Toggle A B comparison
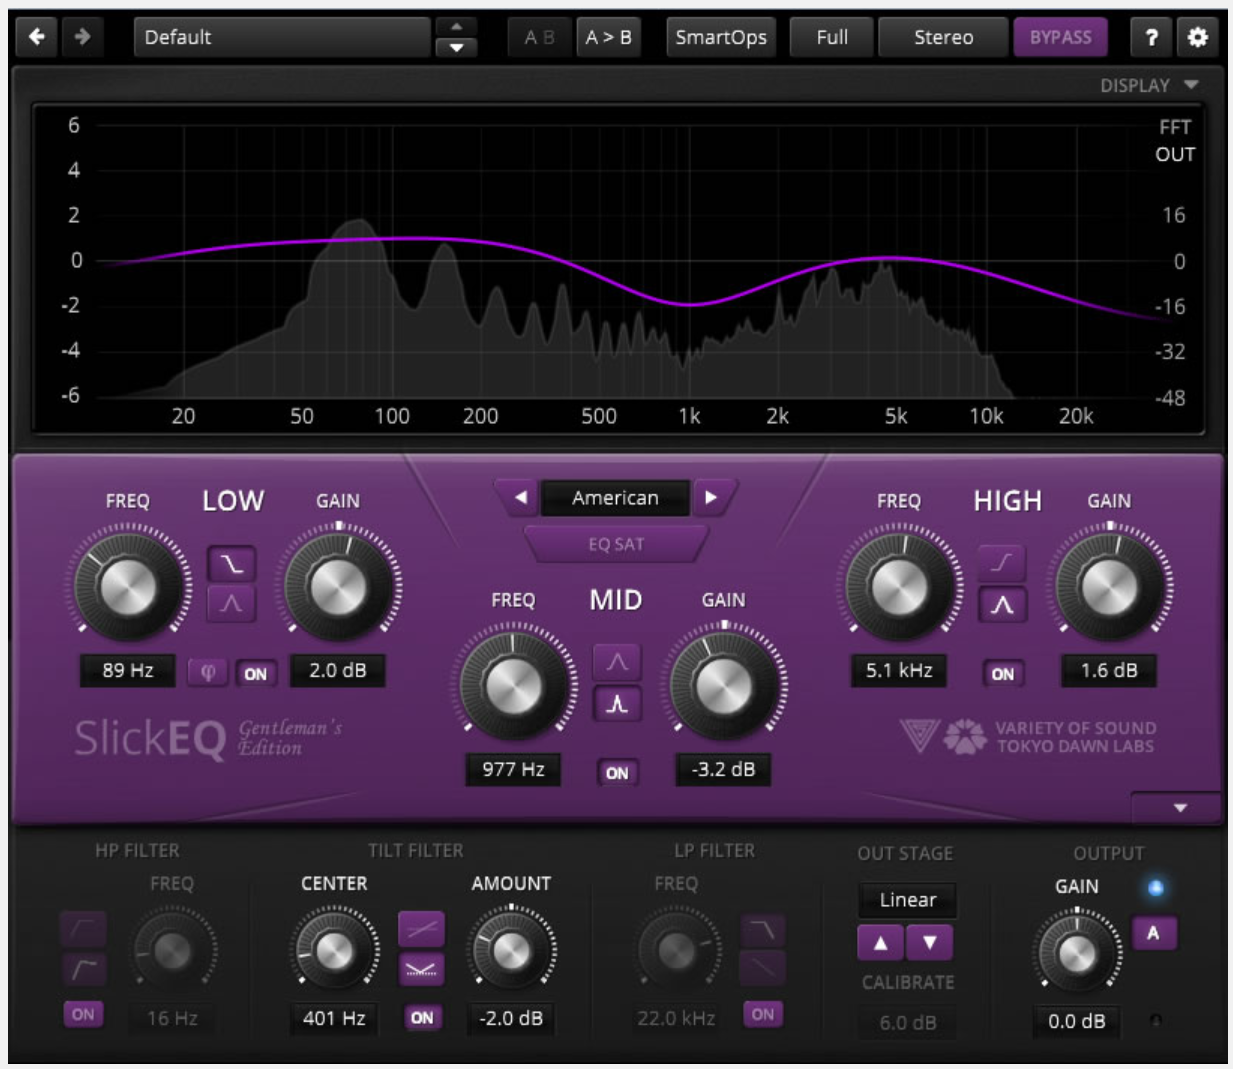 [x=540, y=38]
